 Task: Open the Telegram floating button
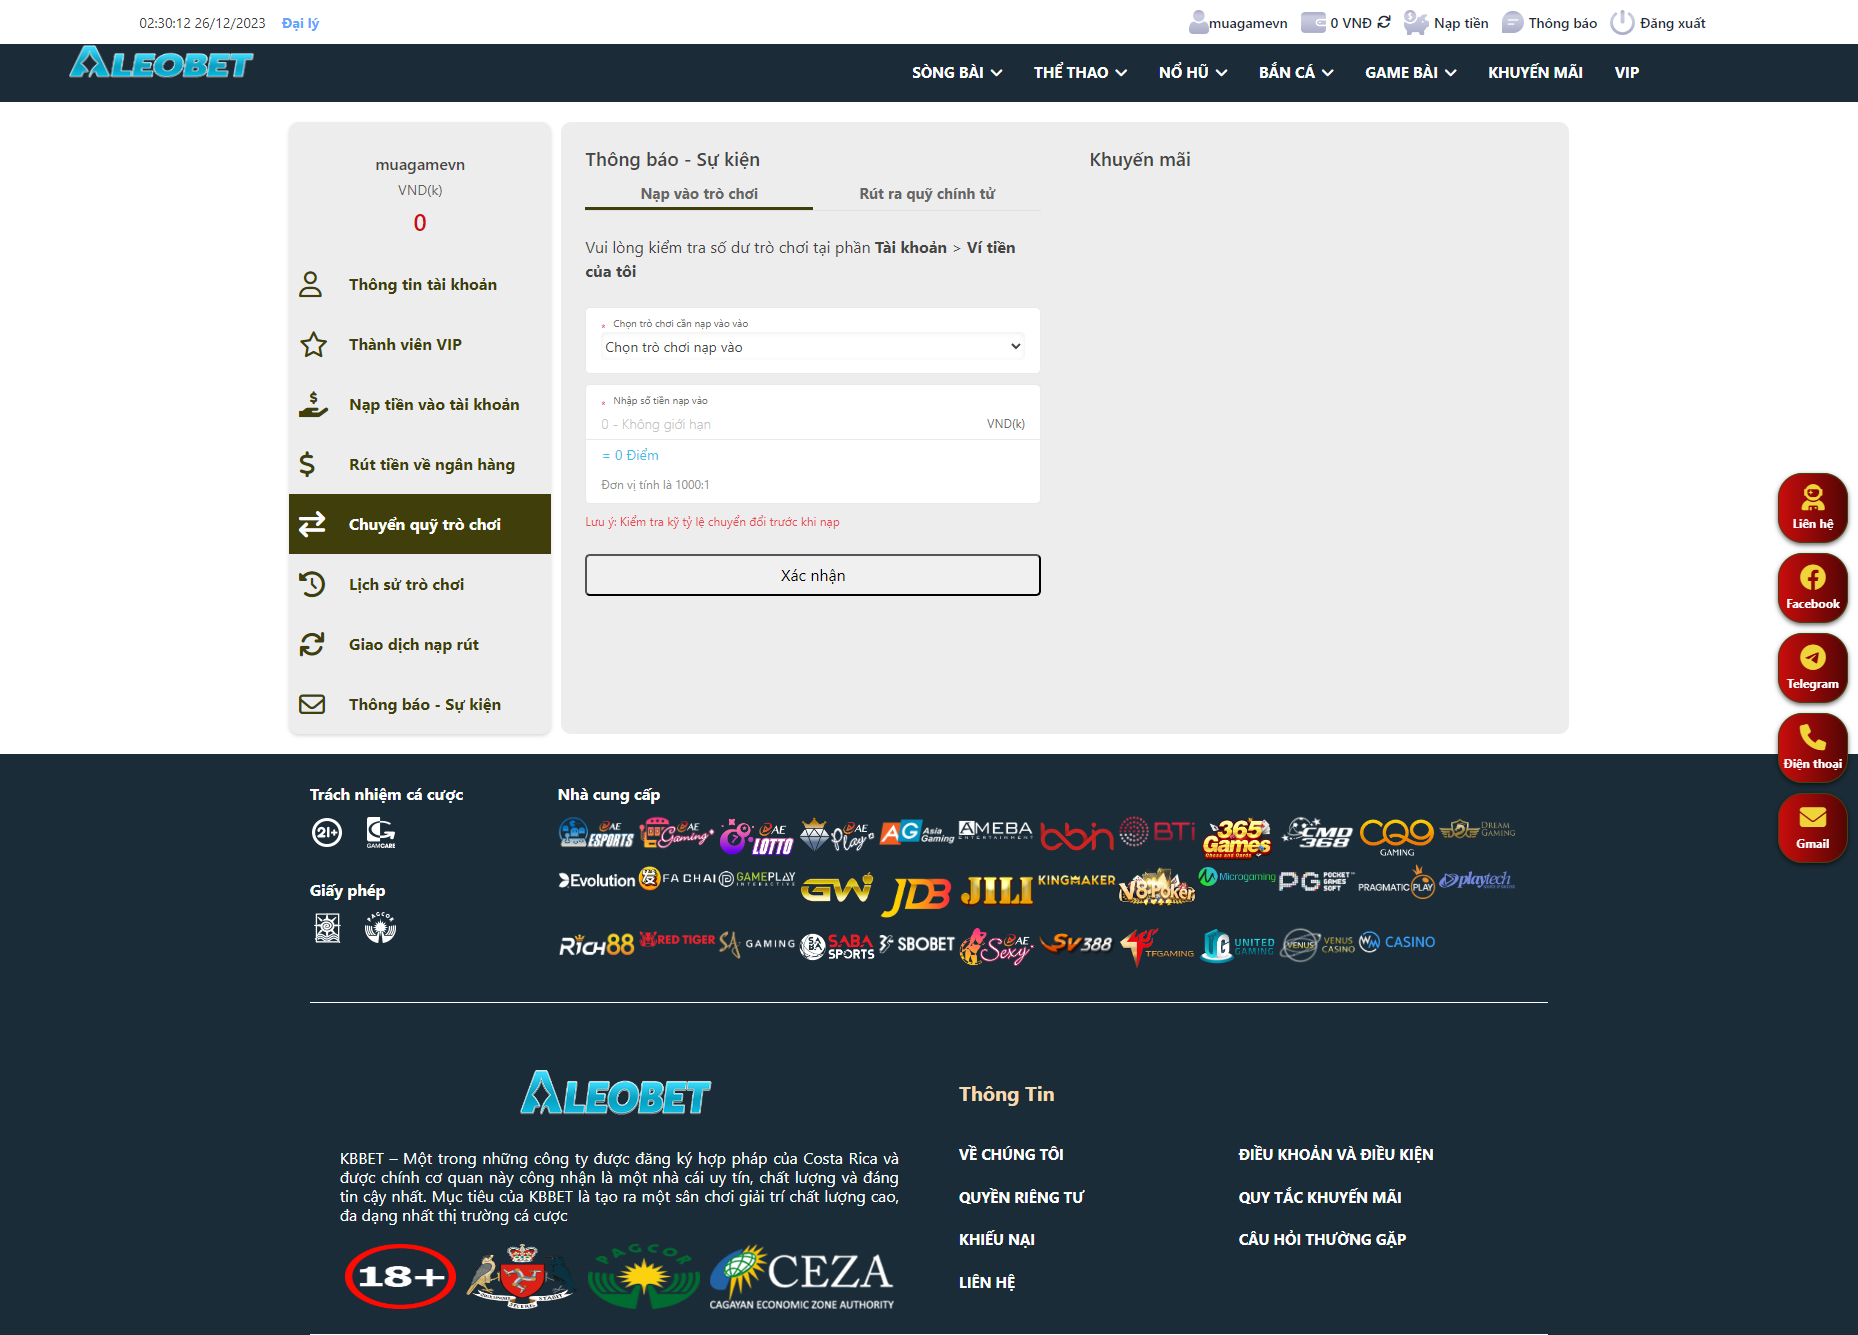click(x=1812, y=667)
